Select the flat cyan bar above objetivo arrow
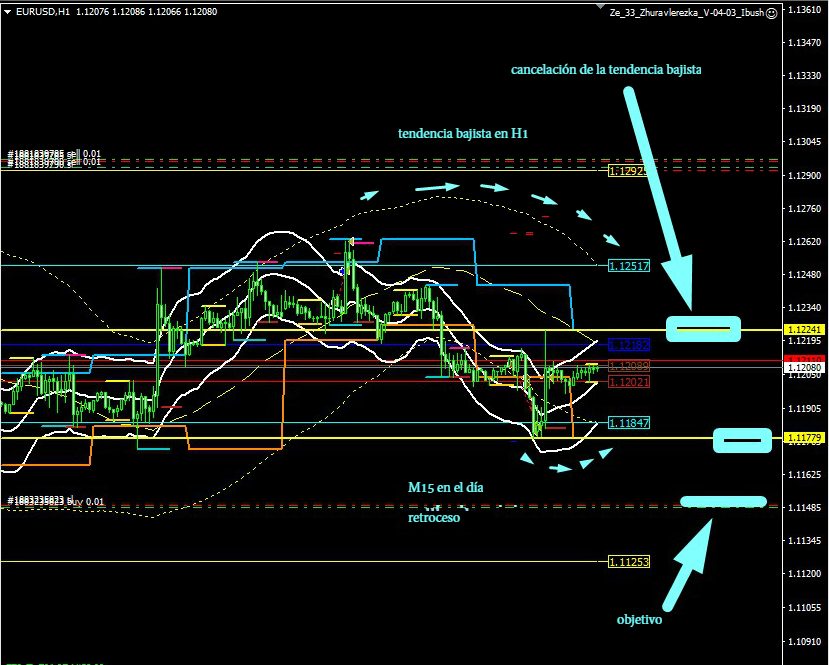The height and width of the screenshot is (665, 829). pyautogui.click(x=722, y=501)
